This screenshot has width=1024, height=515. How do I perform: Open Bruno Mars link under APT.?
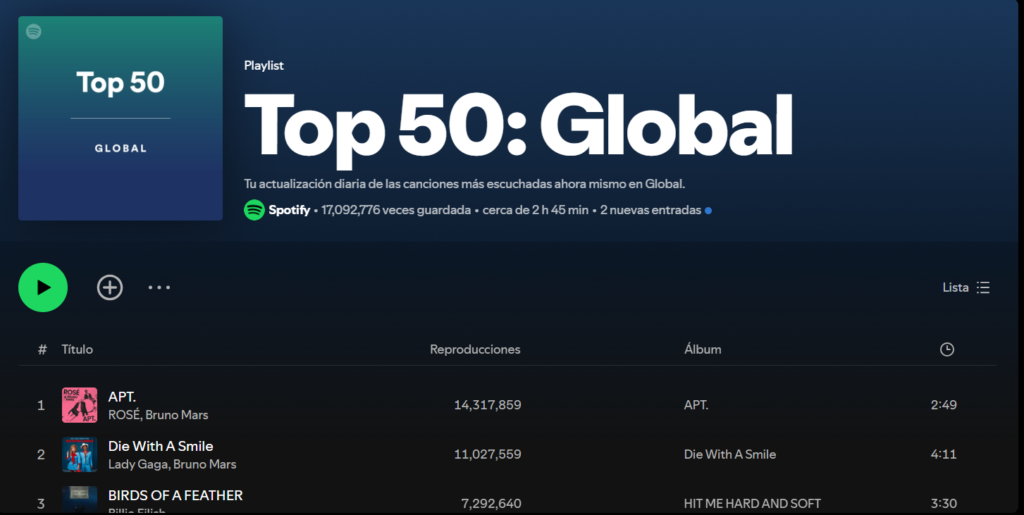(x=182, y=415)
